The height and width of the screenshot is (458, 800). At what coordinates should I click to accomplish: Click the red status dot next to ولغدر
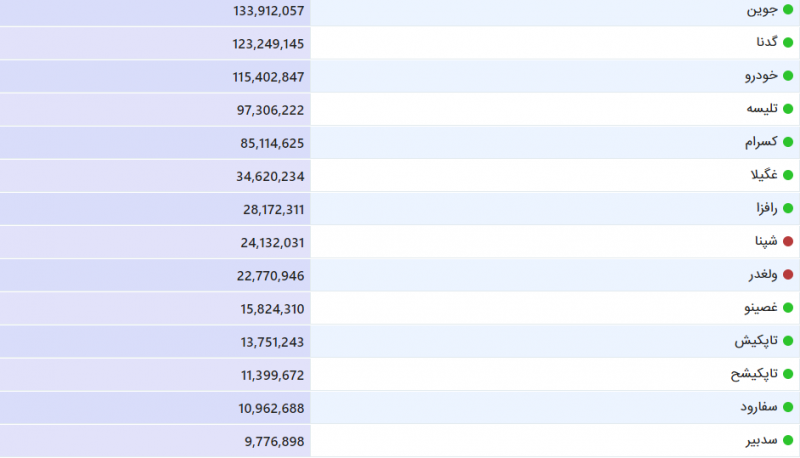pyautogui.click(x=788, y=274)
